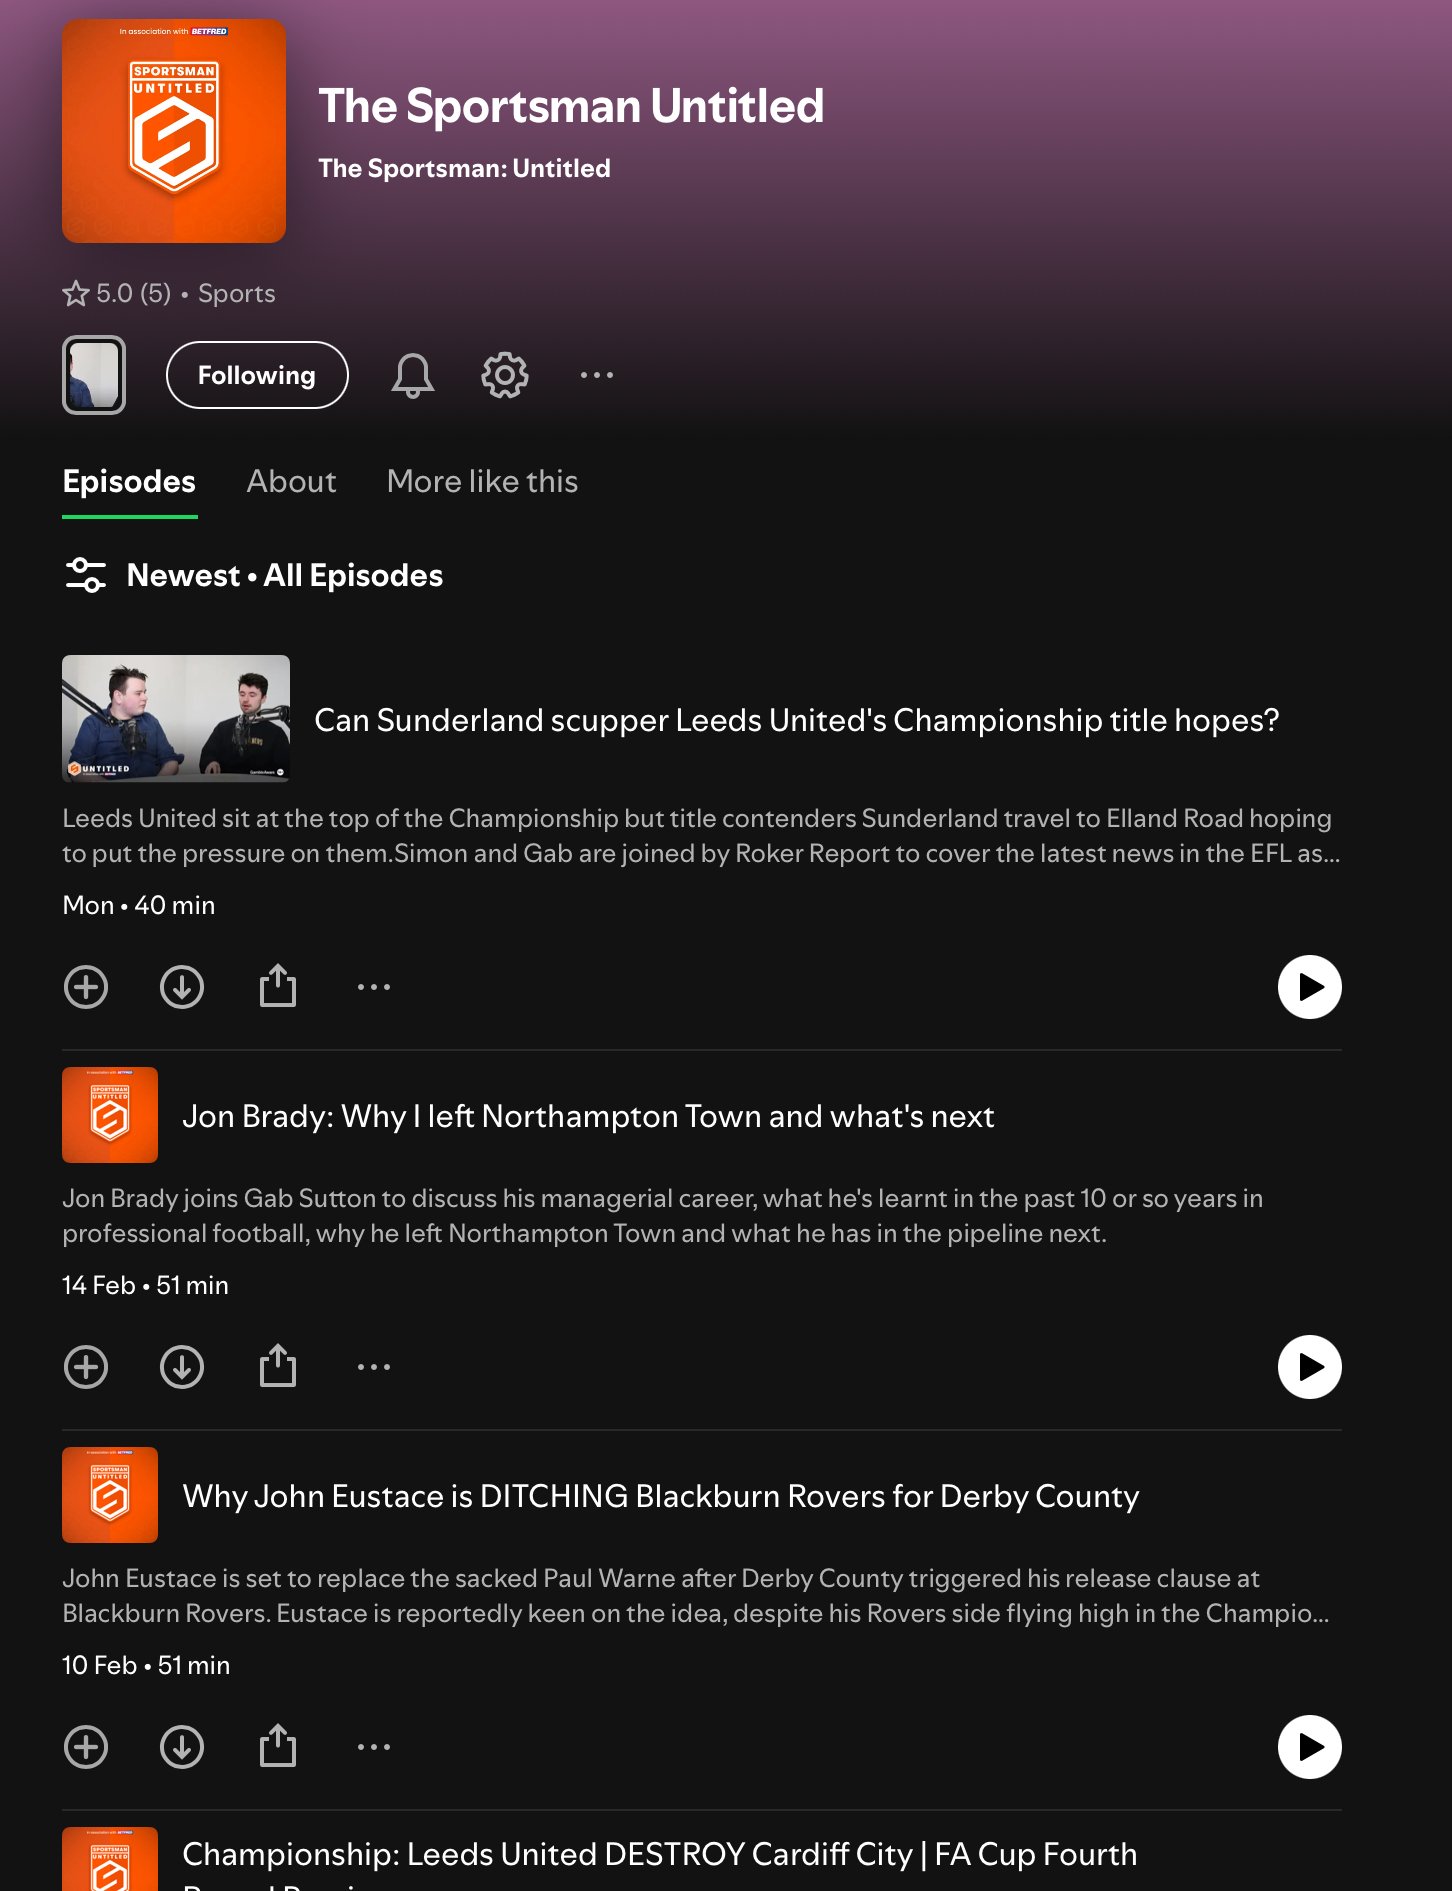Share the Jon Brady episode
Viewport: 1452px width, 1891px height.
278,1366
